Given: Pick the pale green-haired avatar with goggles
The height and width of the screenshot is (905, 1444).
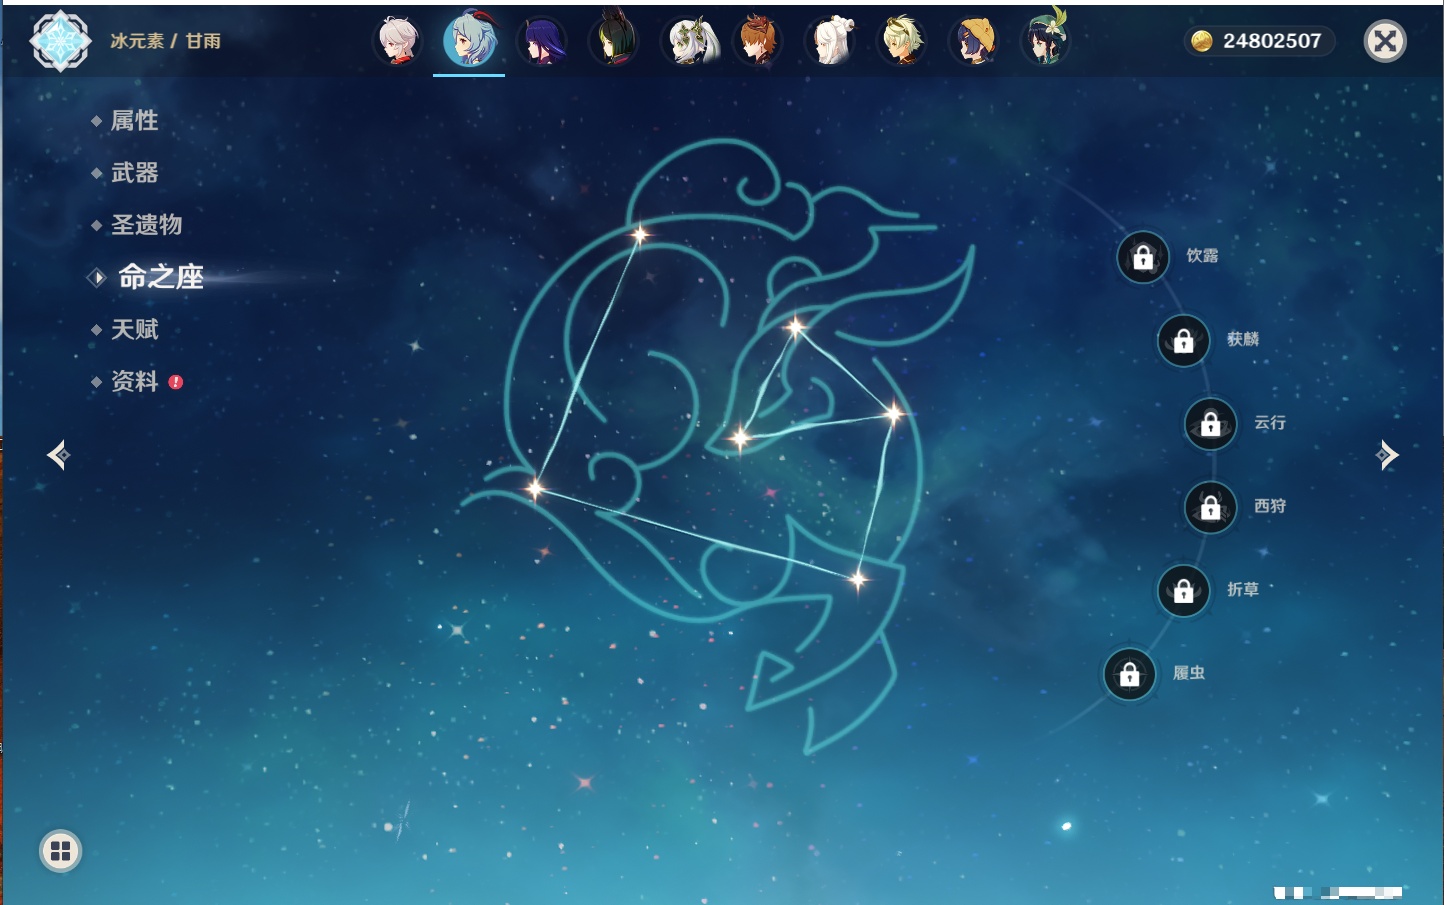Looking at the screenshot, I should point(902,41).
